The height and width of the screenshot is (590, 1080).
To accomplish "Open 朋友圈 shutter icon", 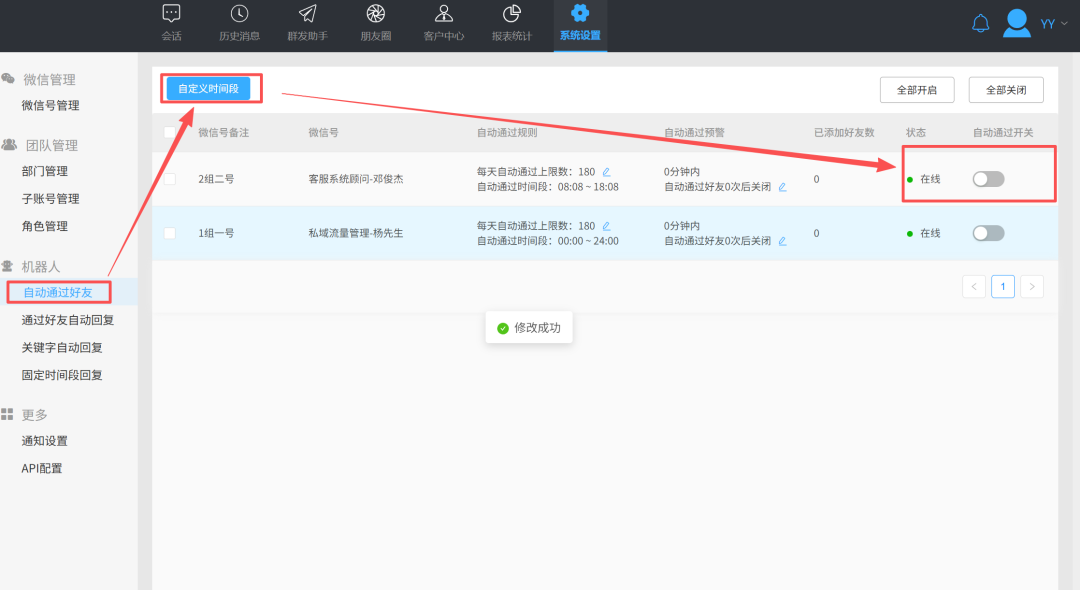I will [x=375, y=13].
